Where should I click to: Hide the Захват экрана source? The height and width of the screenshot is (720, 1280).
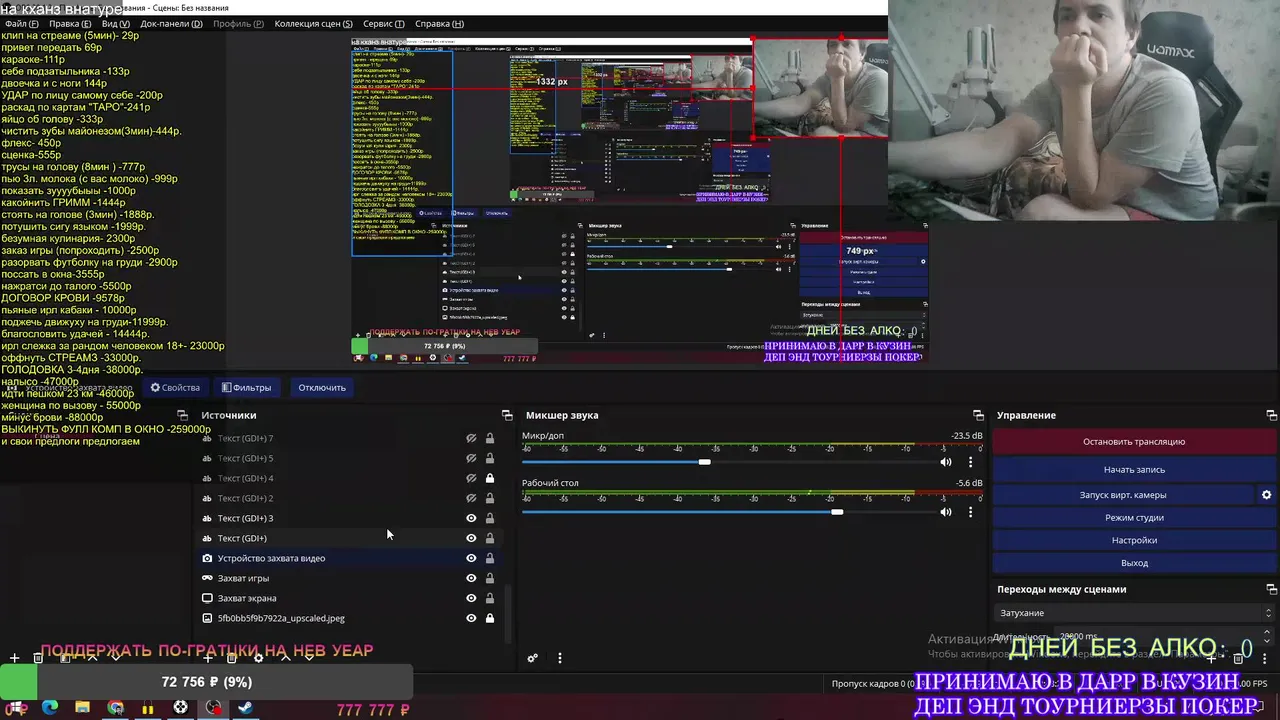(471, 598)
